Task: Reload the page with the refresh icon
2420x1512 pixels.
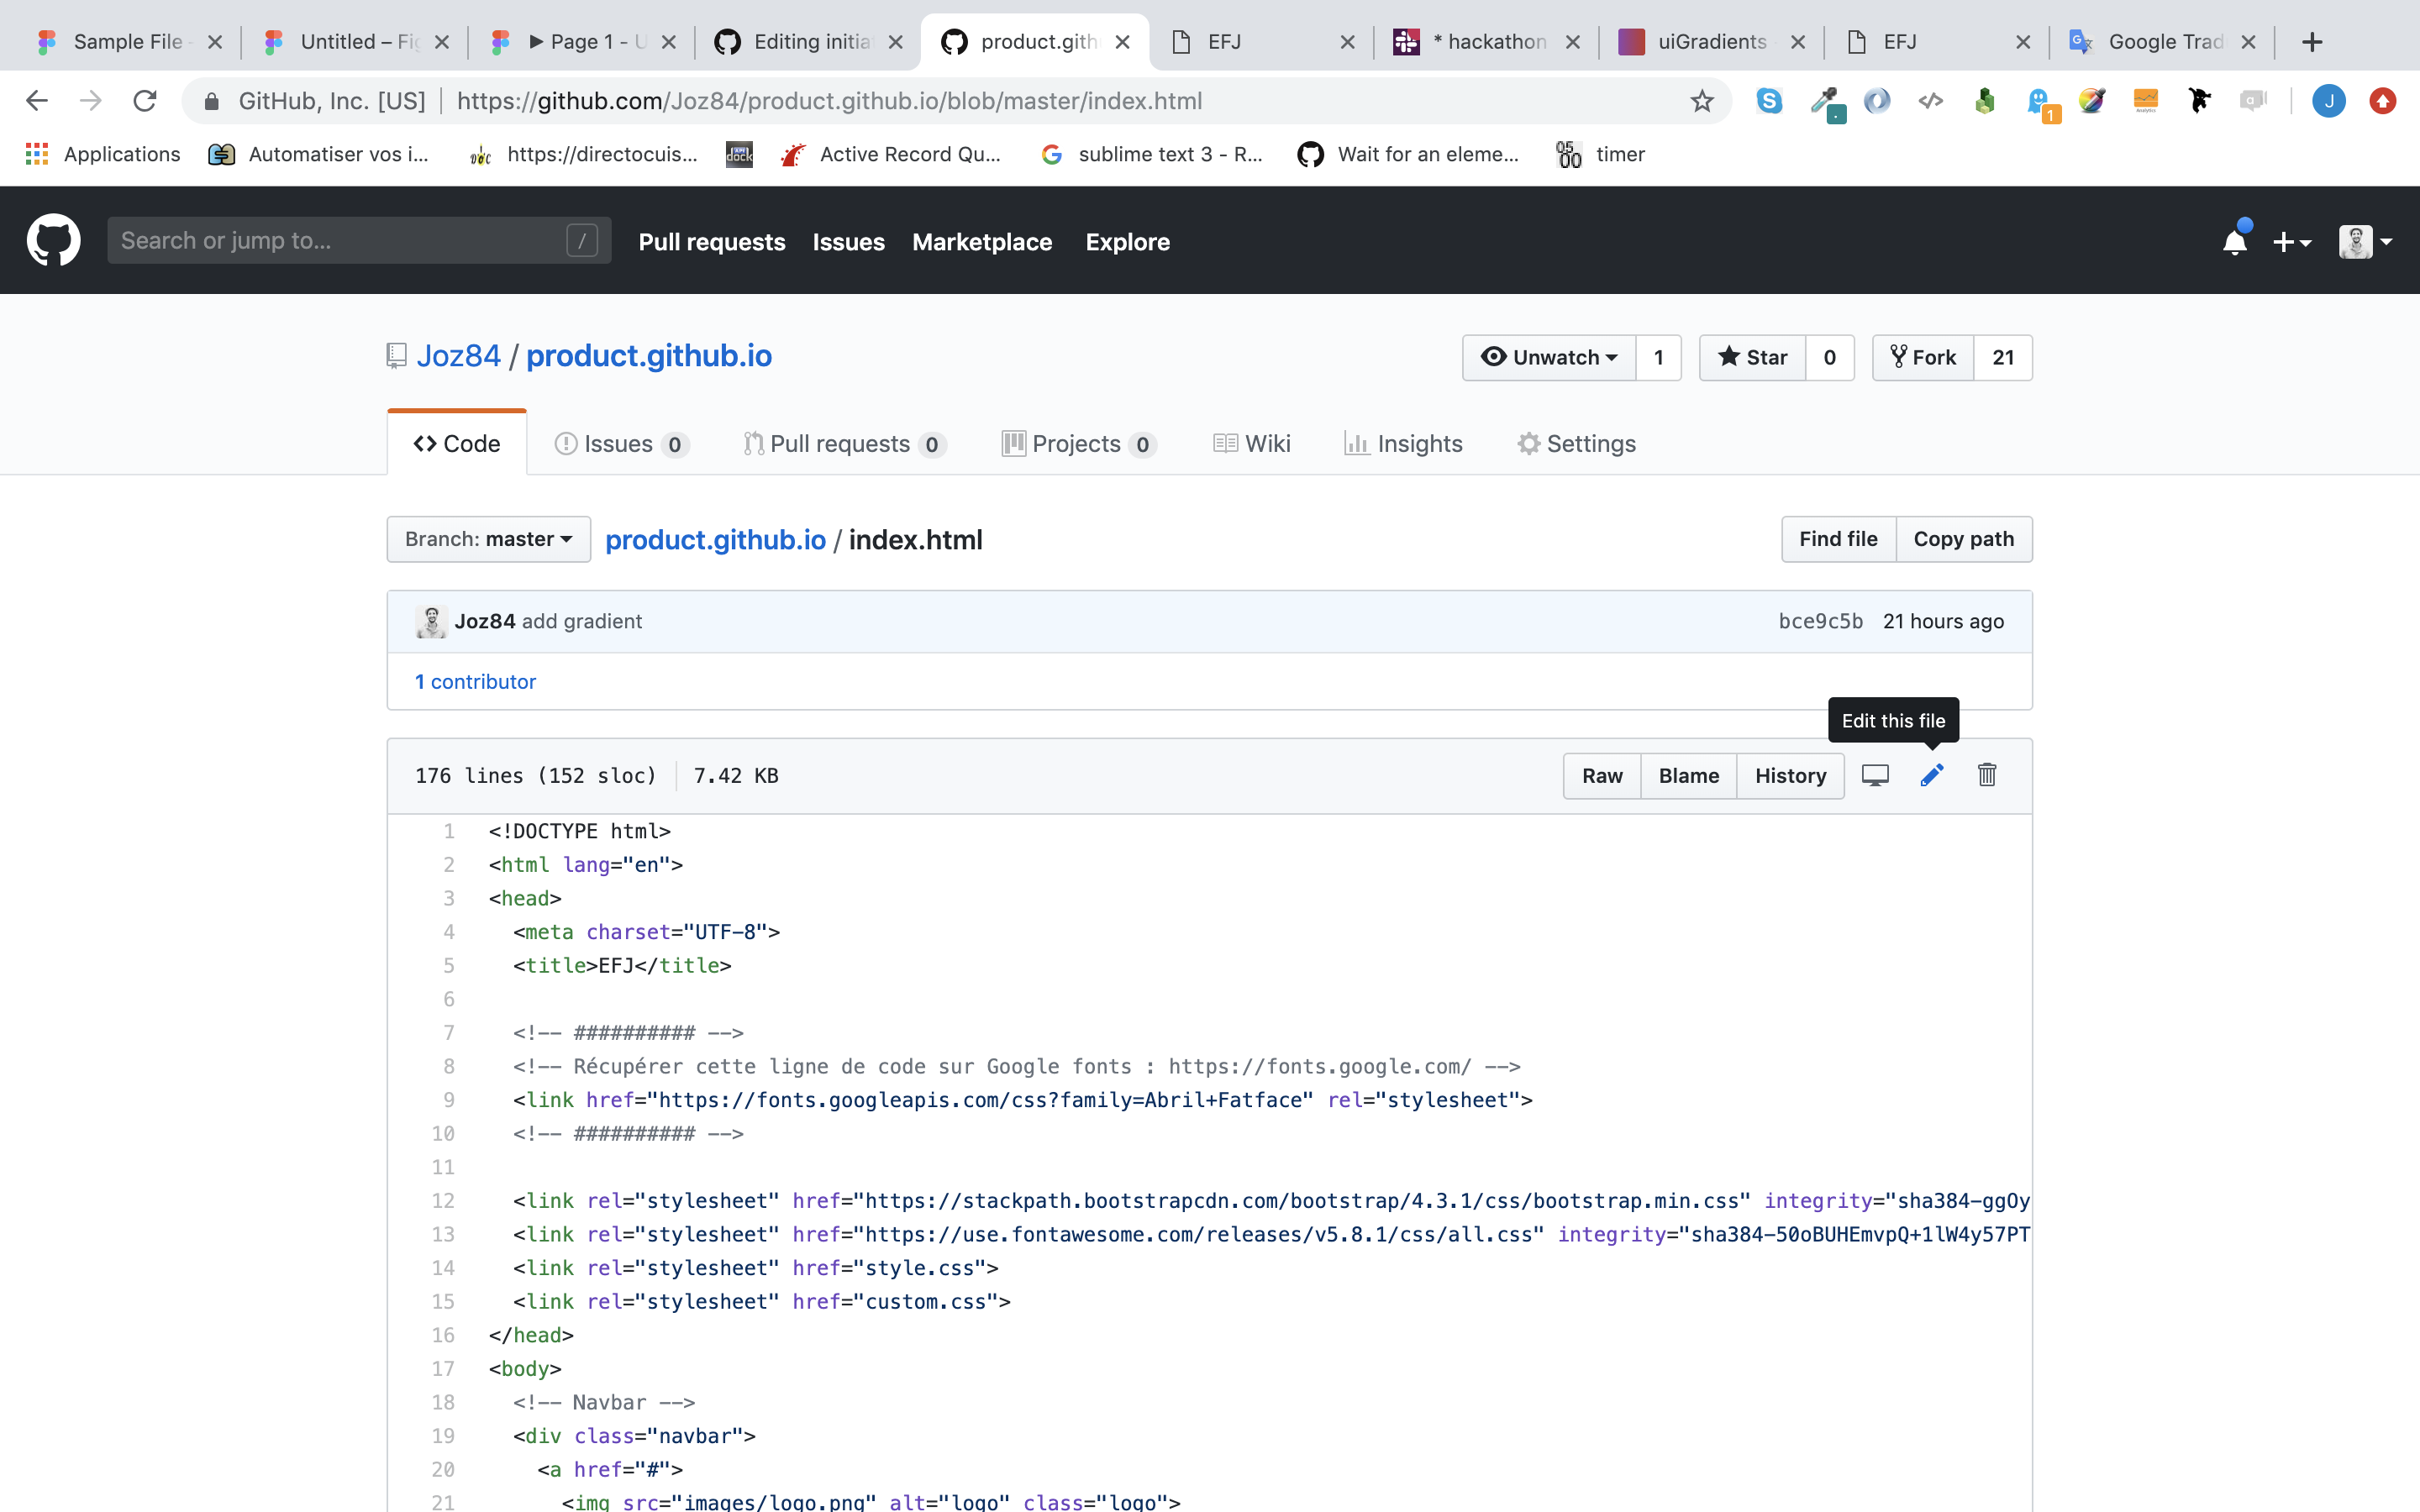Action: (x=145, y=101)
